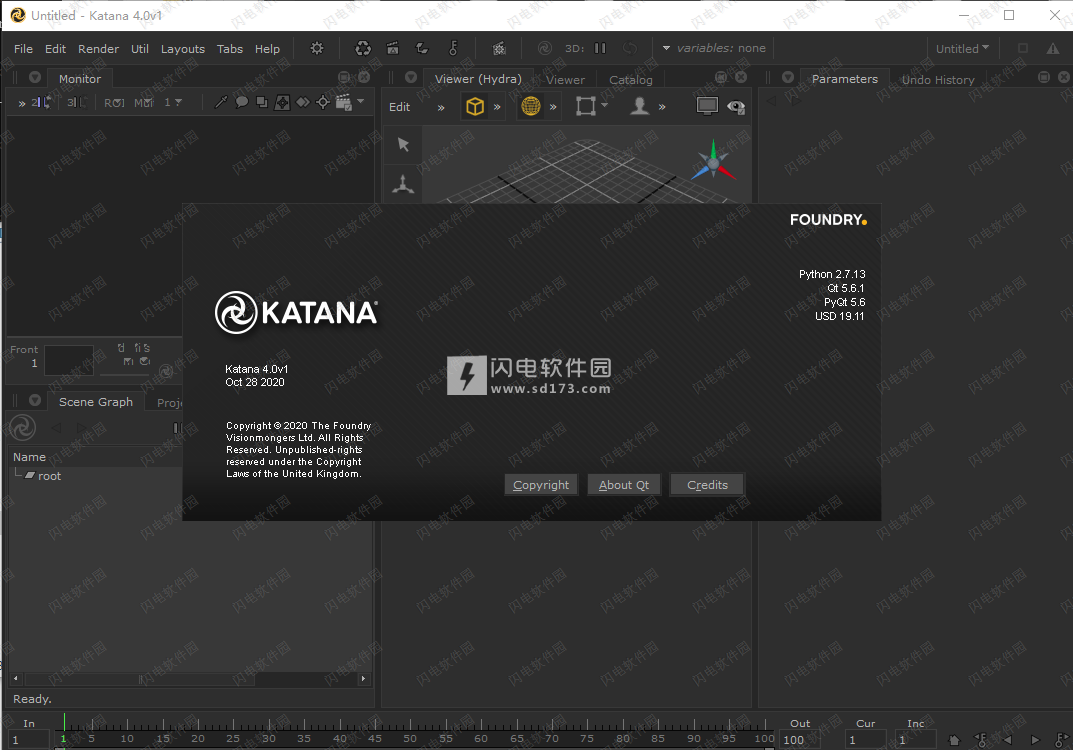
Task: Switch to the Undo History tab
Action: (938, 79)
